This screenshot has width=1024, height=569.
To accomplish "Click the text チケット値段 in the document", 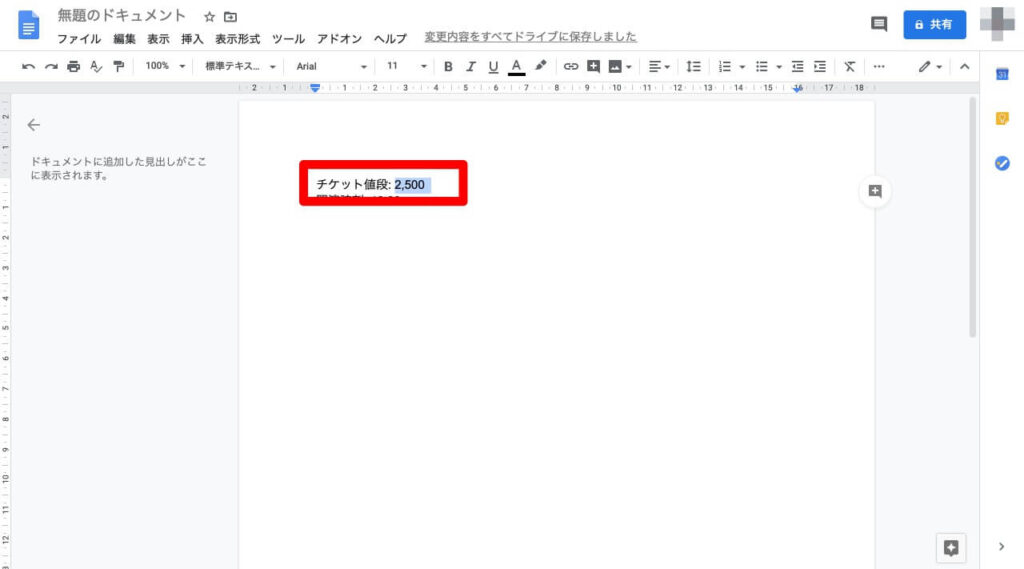I will coord(353,185).
